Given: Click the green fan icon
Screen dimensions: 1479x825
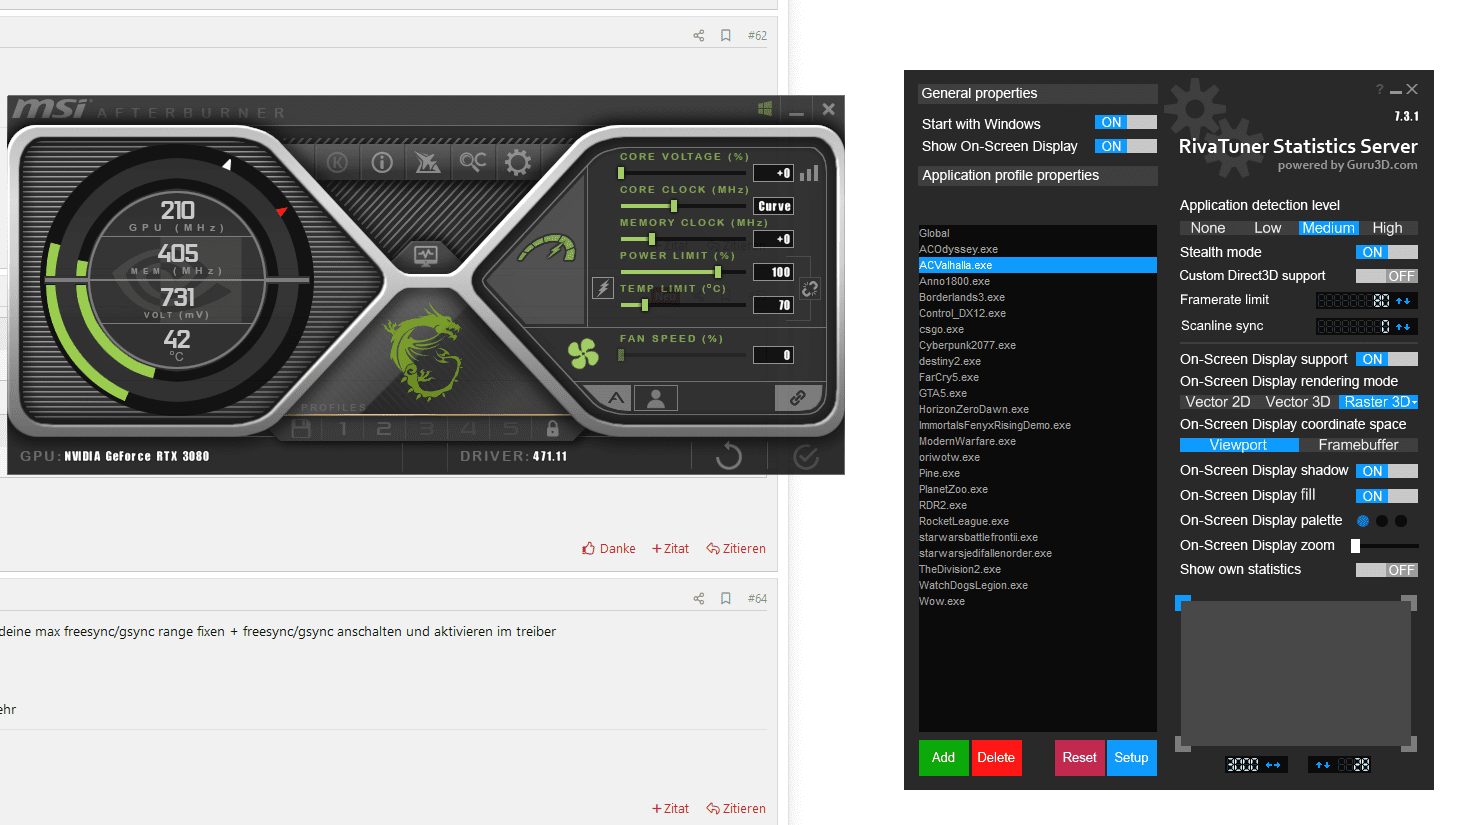Looking at the screenshot, I should 583,353.
